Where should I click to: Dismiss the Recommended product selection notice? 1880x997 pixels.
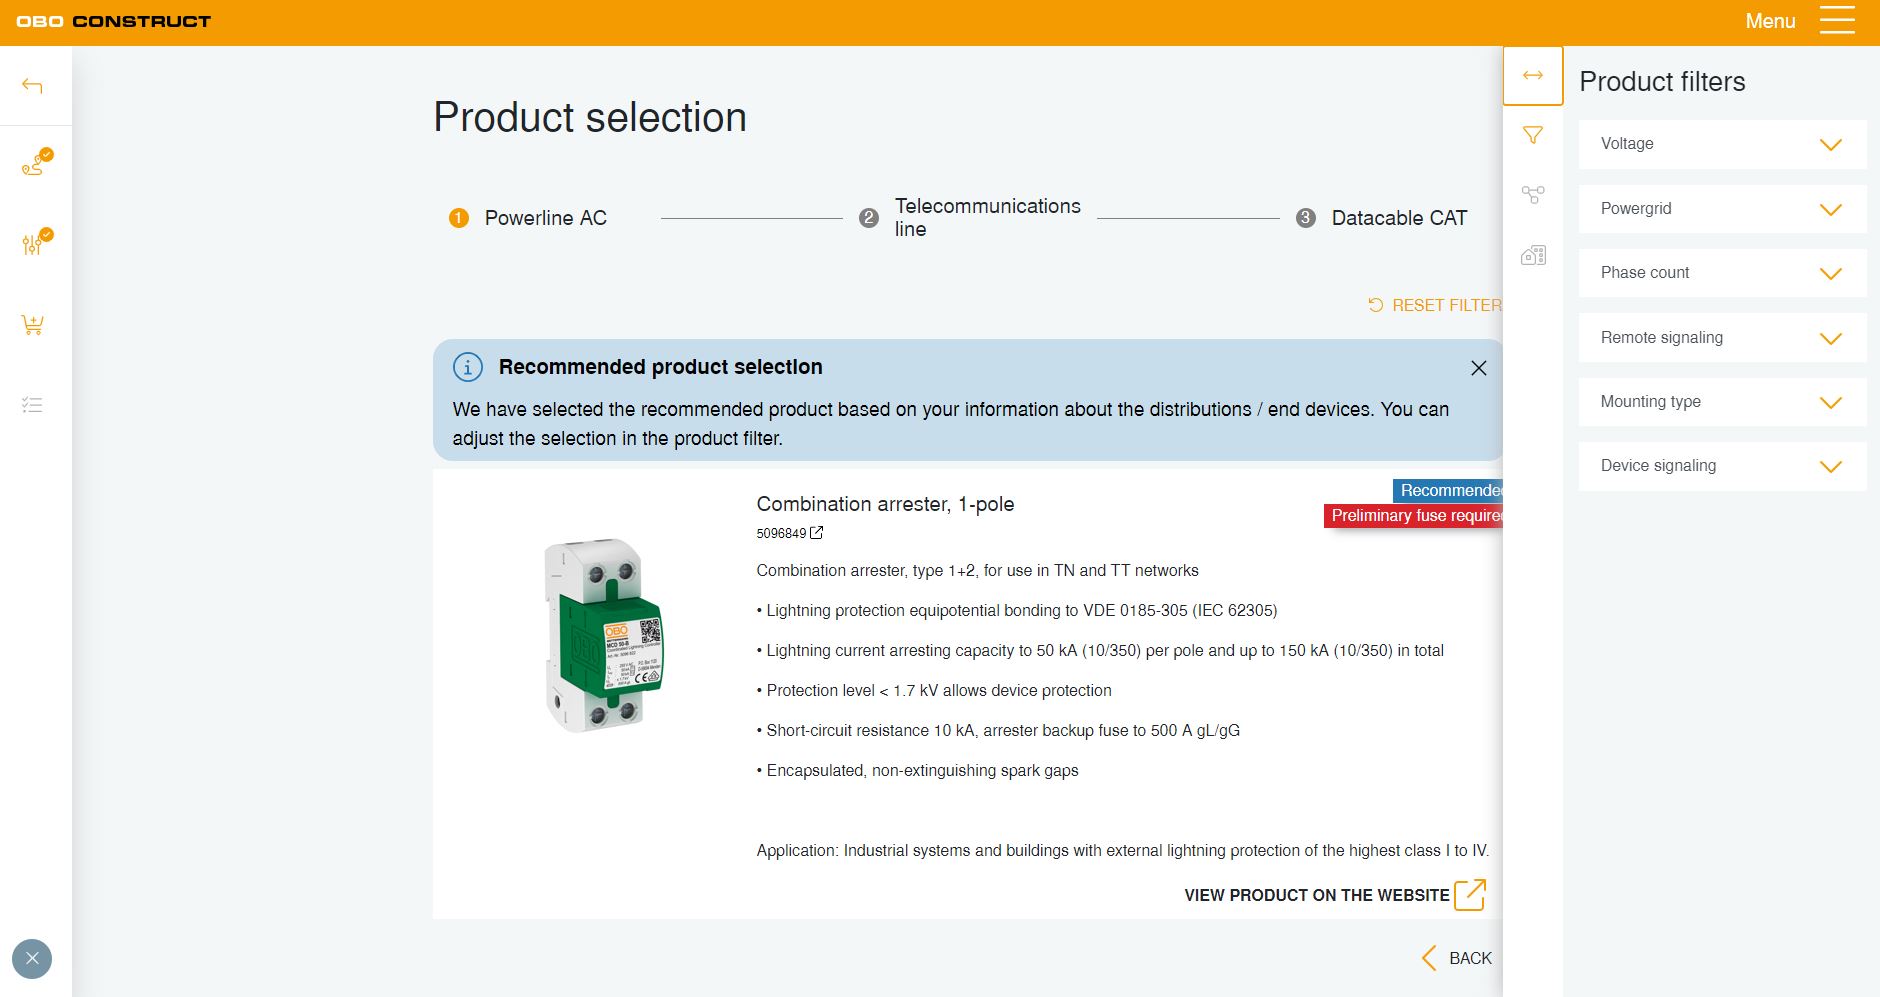click(x=1478, y=368)
